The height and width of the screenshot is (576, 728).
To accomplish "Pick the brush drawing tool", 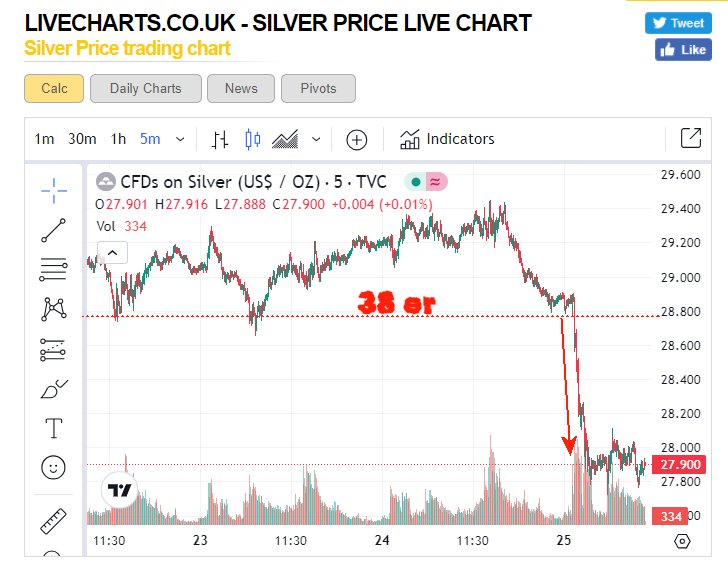I will [x=54, y=389].
